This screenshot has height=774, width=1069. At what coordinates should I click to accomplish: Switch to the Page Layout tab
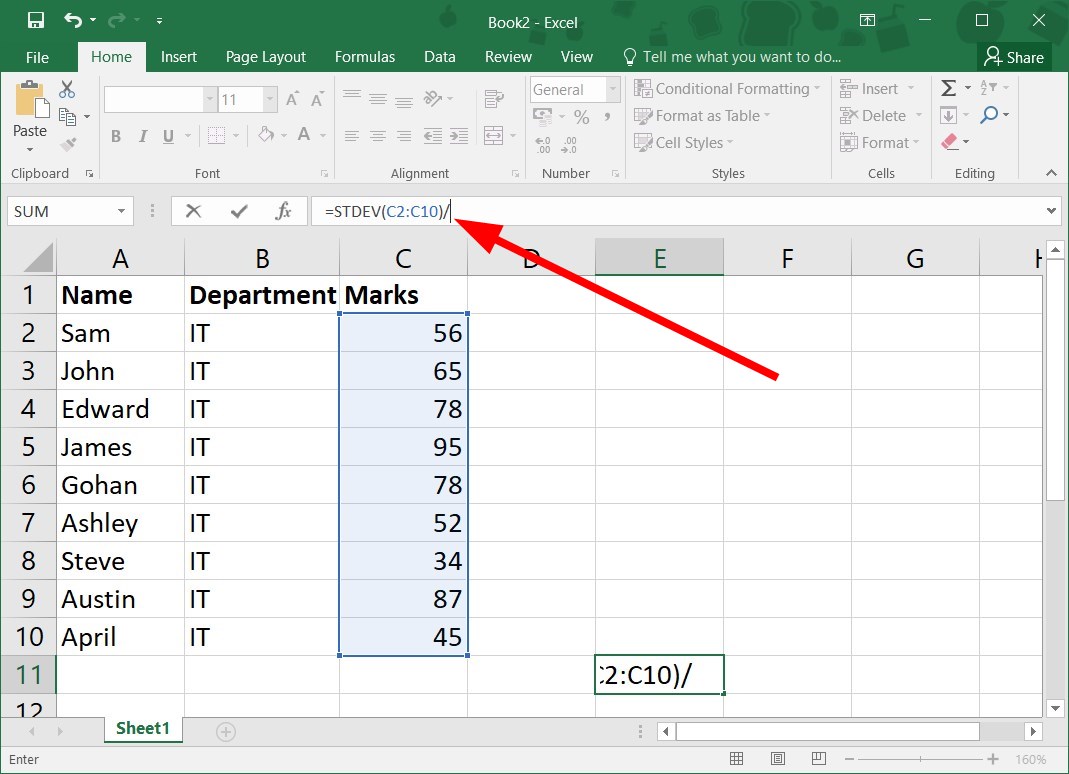266,57
